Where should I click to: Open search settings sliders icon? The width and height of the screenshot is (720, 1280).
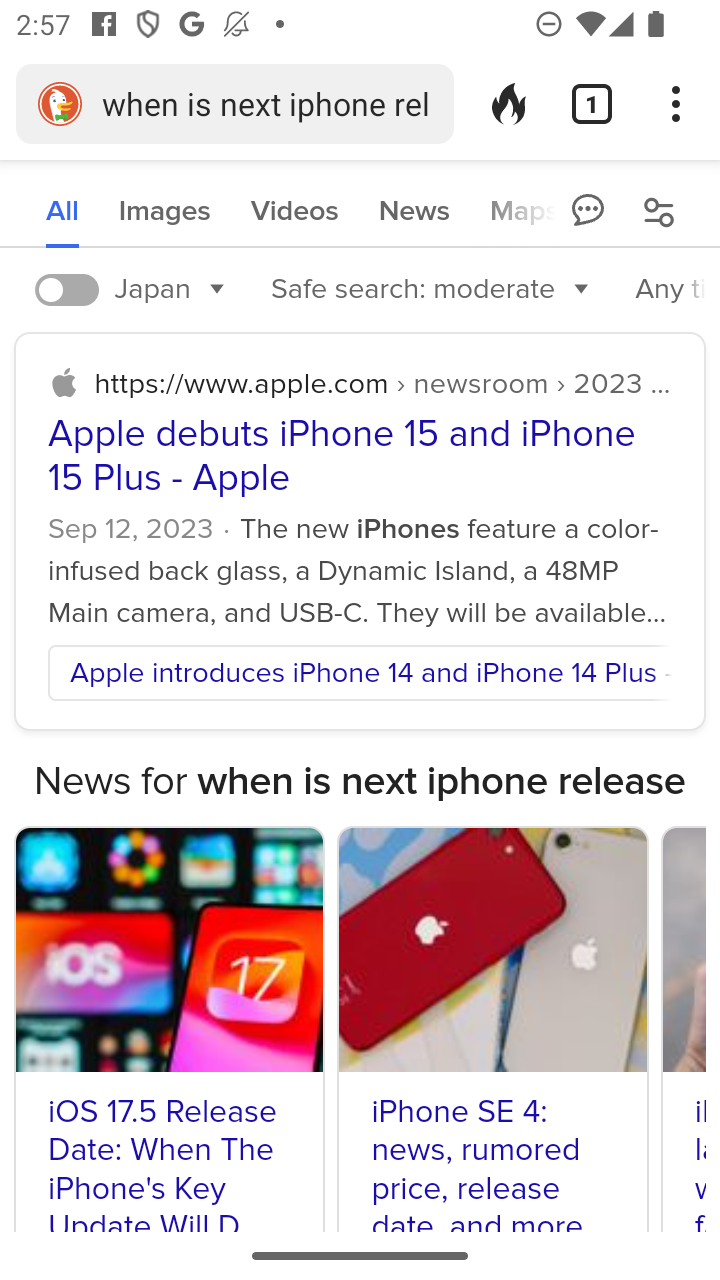[x=659, y=211]
